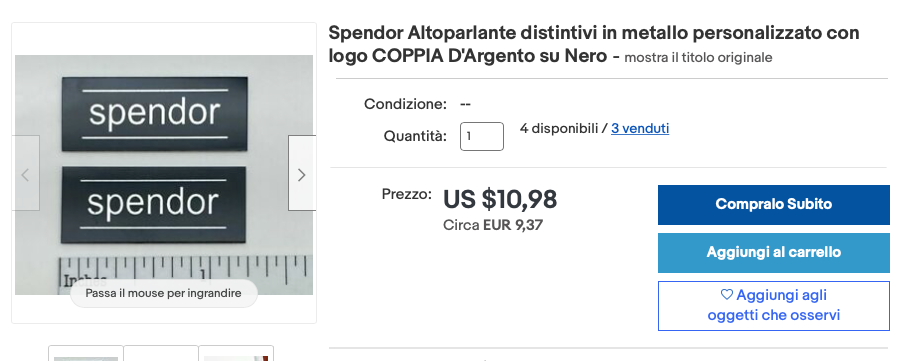Click the '4 disponibili' availability text
The image size is (897, 361).
[559, 129]
